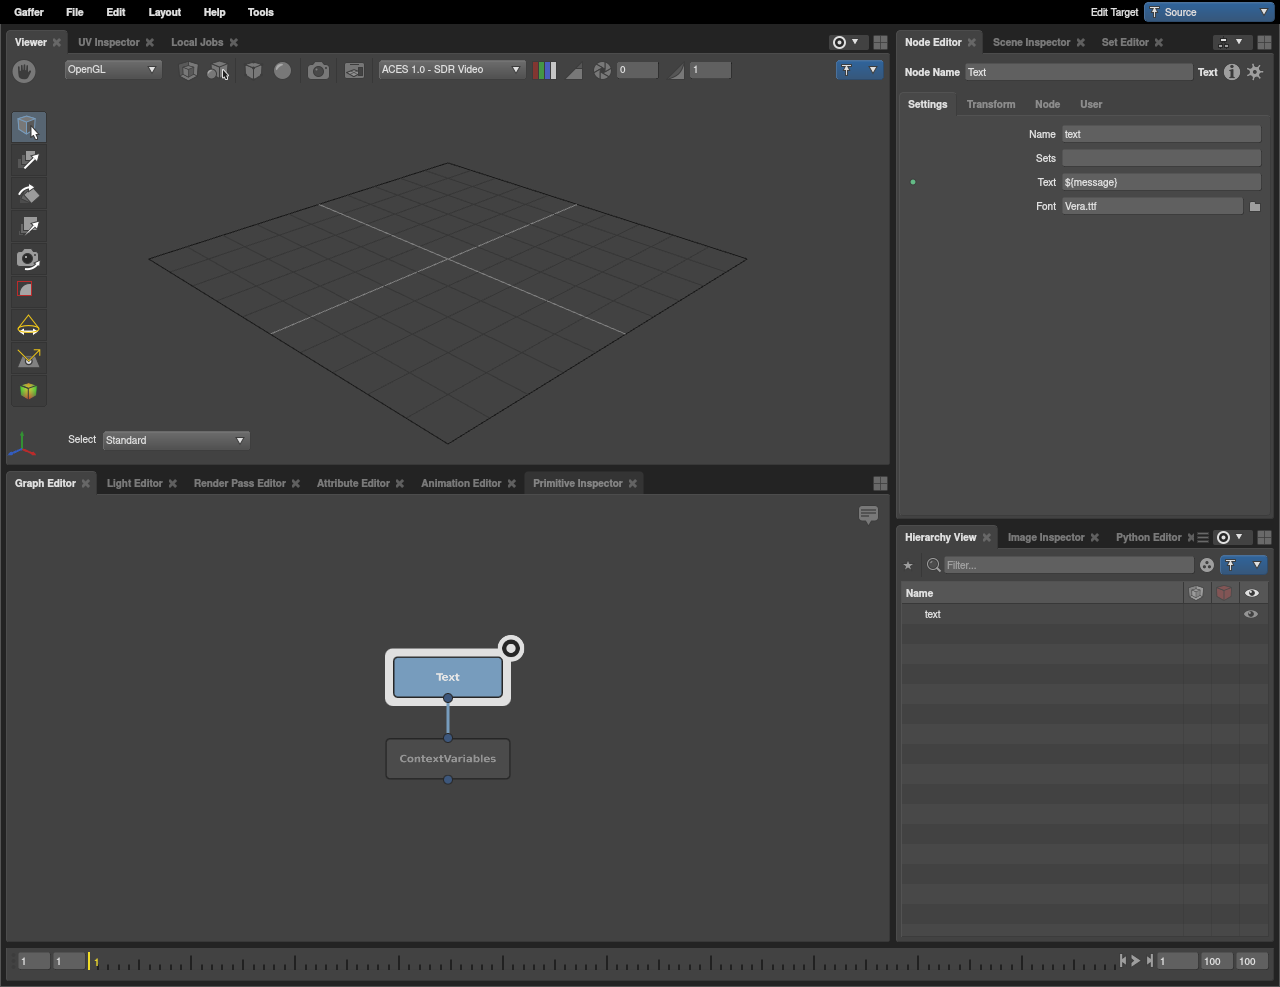
Task: Open node info icon beside Text label
Action: [1232, 72]
